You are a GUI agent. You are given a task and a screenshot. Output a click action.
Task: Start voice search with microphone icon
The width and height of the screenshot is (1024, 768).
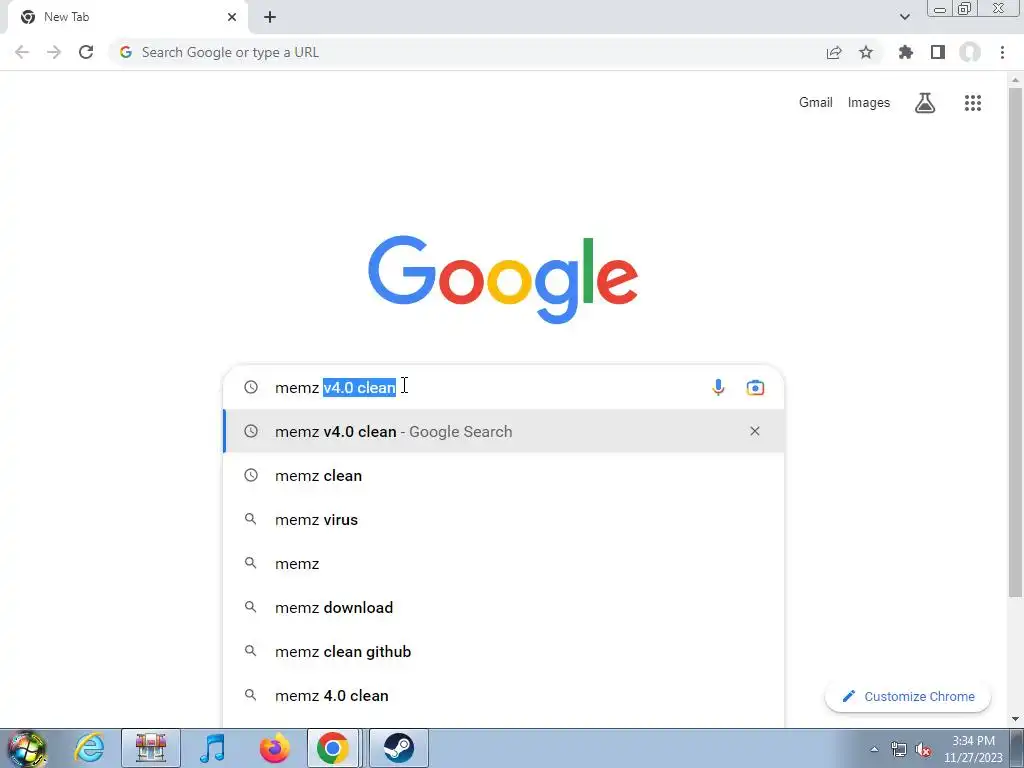[x=718, y=387]
